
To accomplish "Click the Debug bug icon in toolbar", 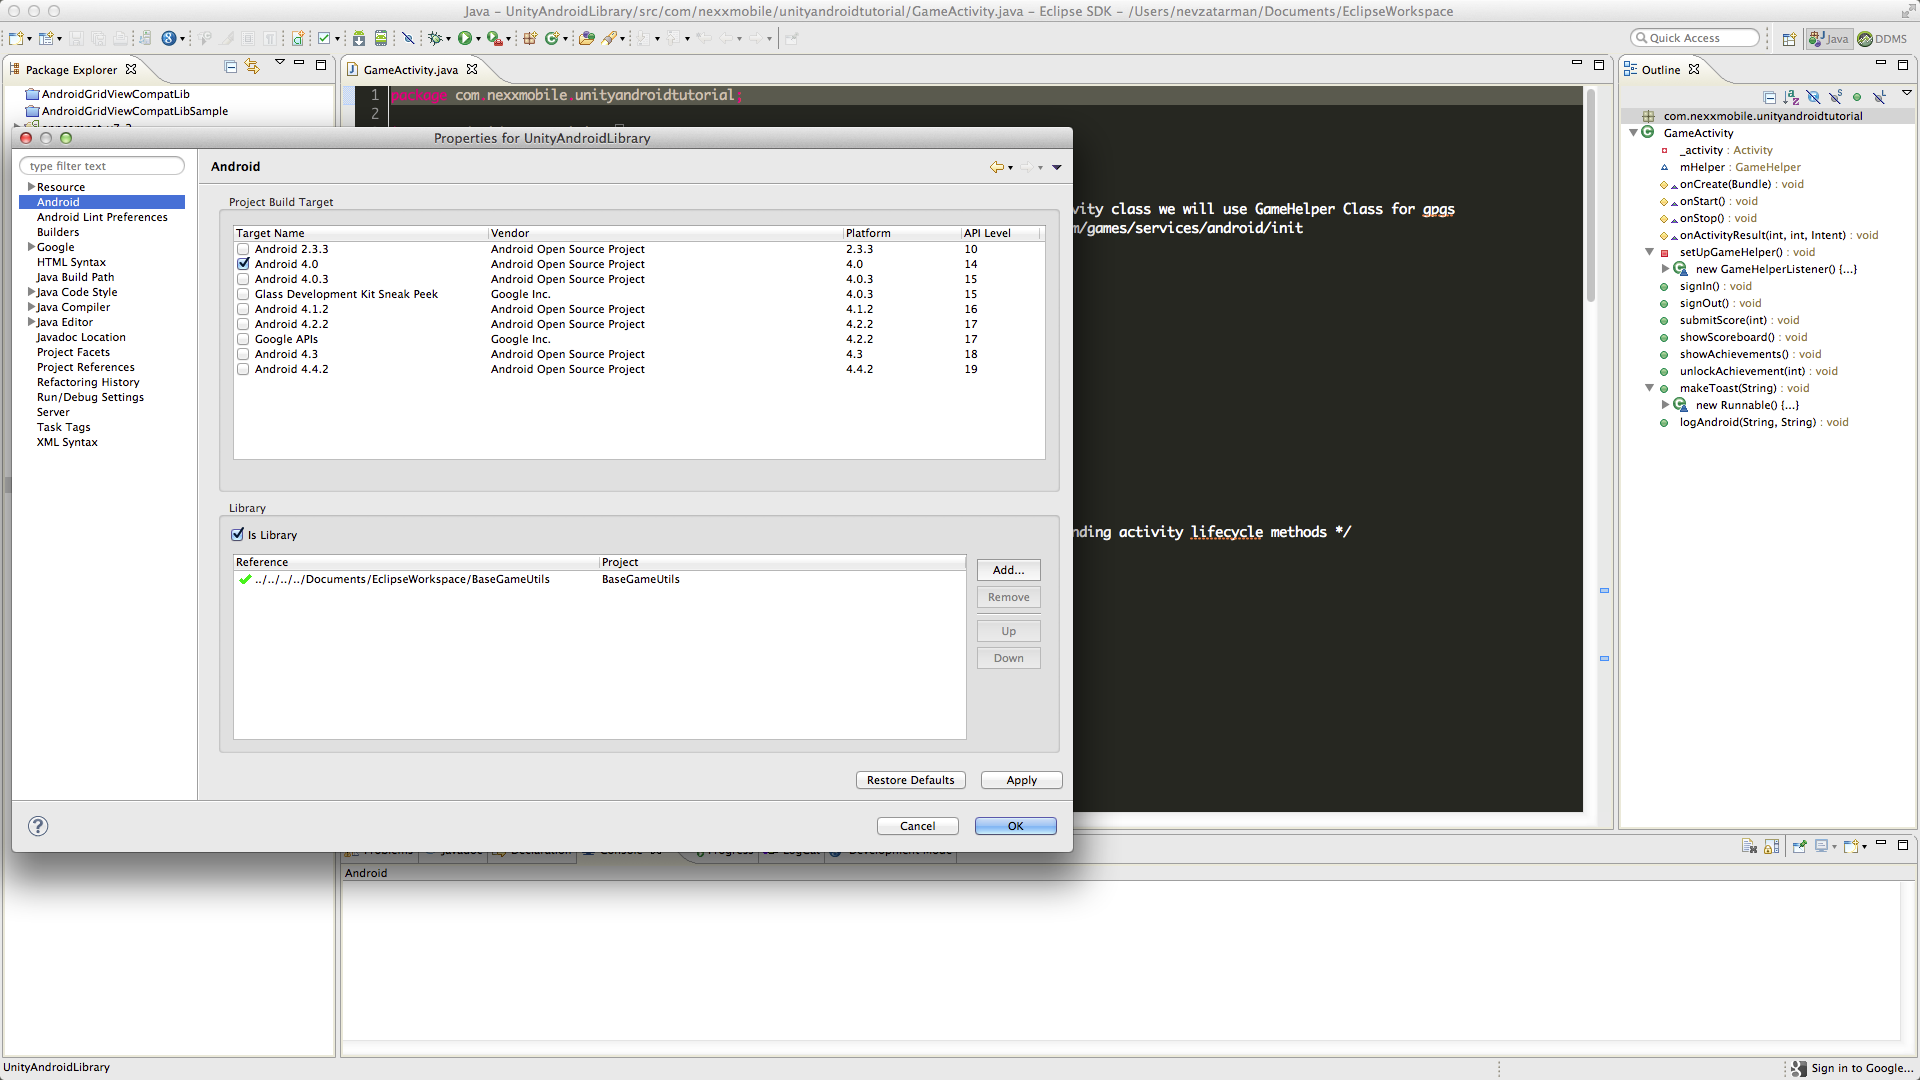I will [x=435, y=38].
